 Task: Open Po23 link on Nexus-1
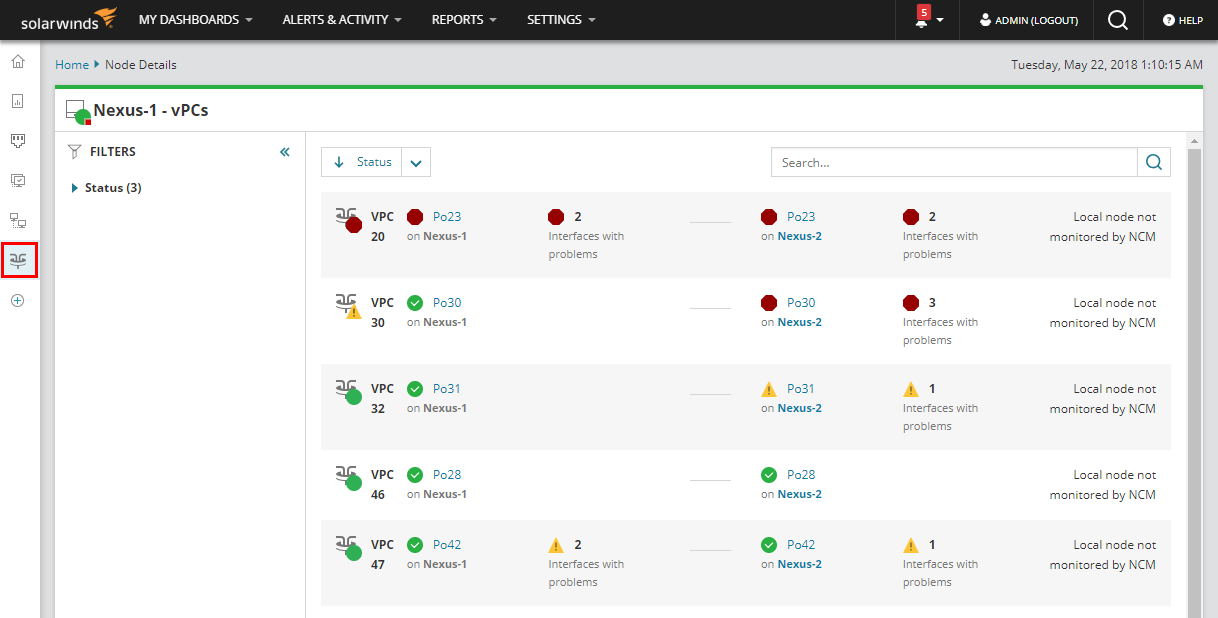[x=447, y=217]
